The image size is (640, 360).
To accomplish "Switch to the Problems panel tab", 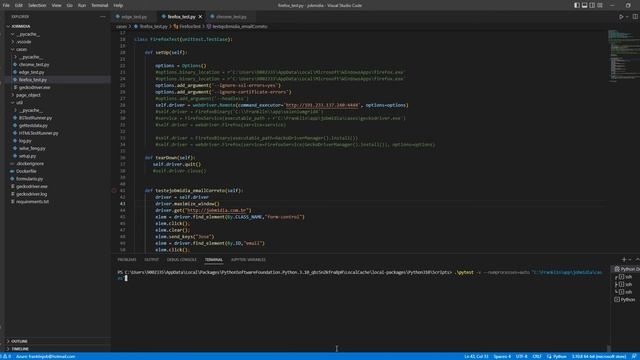I will pyautogui.click(x=127, y=260).
